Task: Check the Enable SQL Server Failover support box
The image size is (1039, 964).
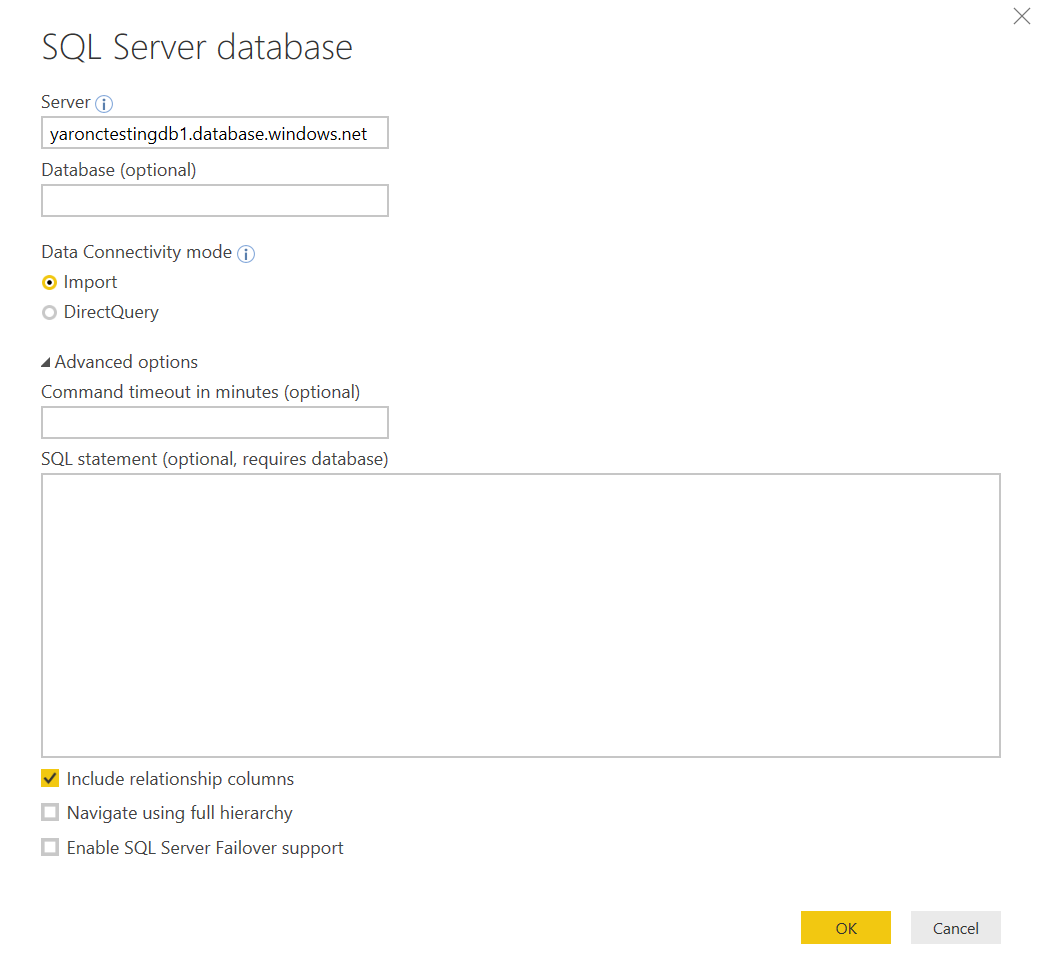Action: pos(50,848)
